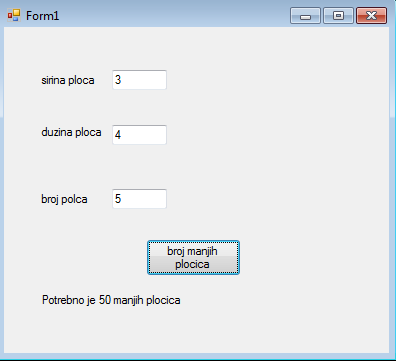This screenshot has height=361, width=396.
Task: Minimize the Form1 window
Action: click(x=305, y=16)
